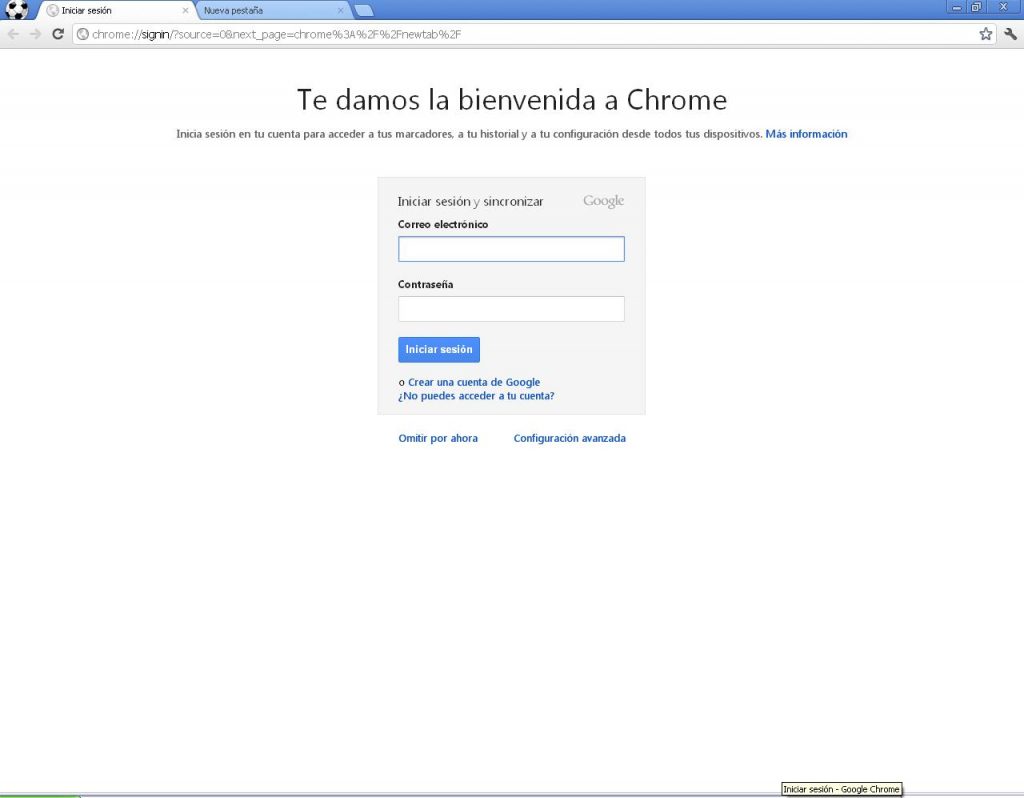Click the Iniciar sesión y sincronizar title
This screenshot has width=1024, height=798.
(x=470, y=202)
